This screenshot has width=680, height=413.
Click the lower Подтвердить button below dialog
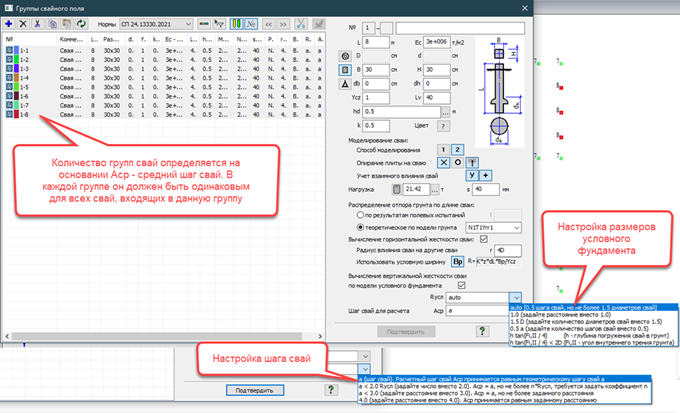coord(255,390)
